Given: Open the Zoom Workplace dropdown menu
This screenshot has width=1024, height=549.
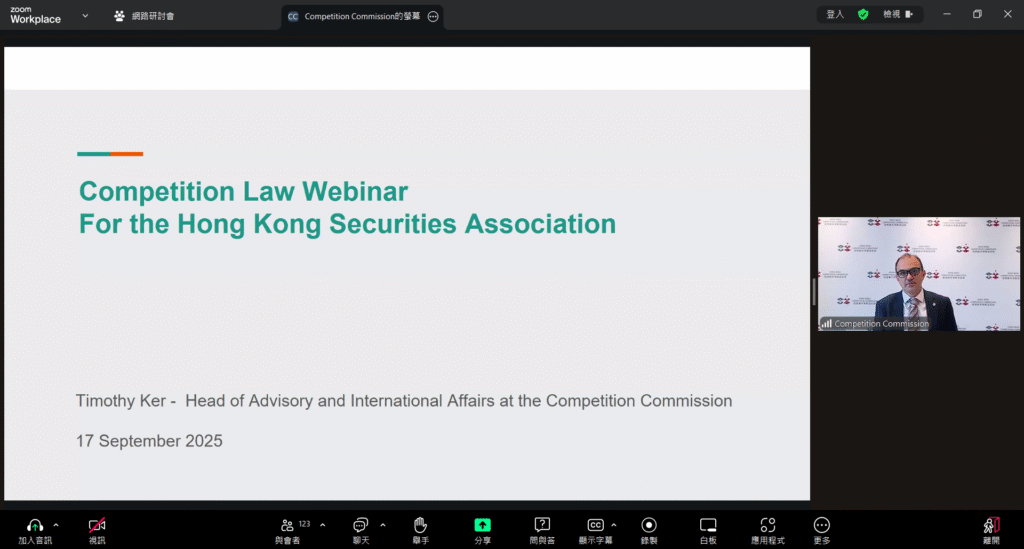Looking at the screenshot, I should [x=84, y=16].
